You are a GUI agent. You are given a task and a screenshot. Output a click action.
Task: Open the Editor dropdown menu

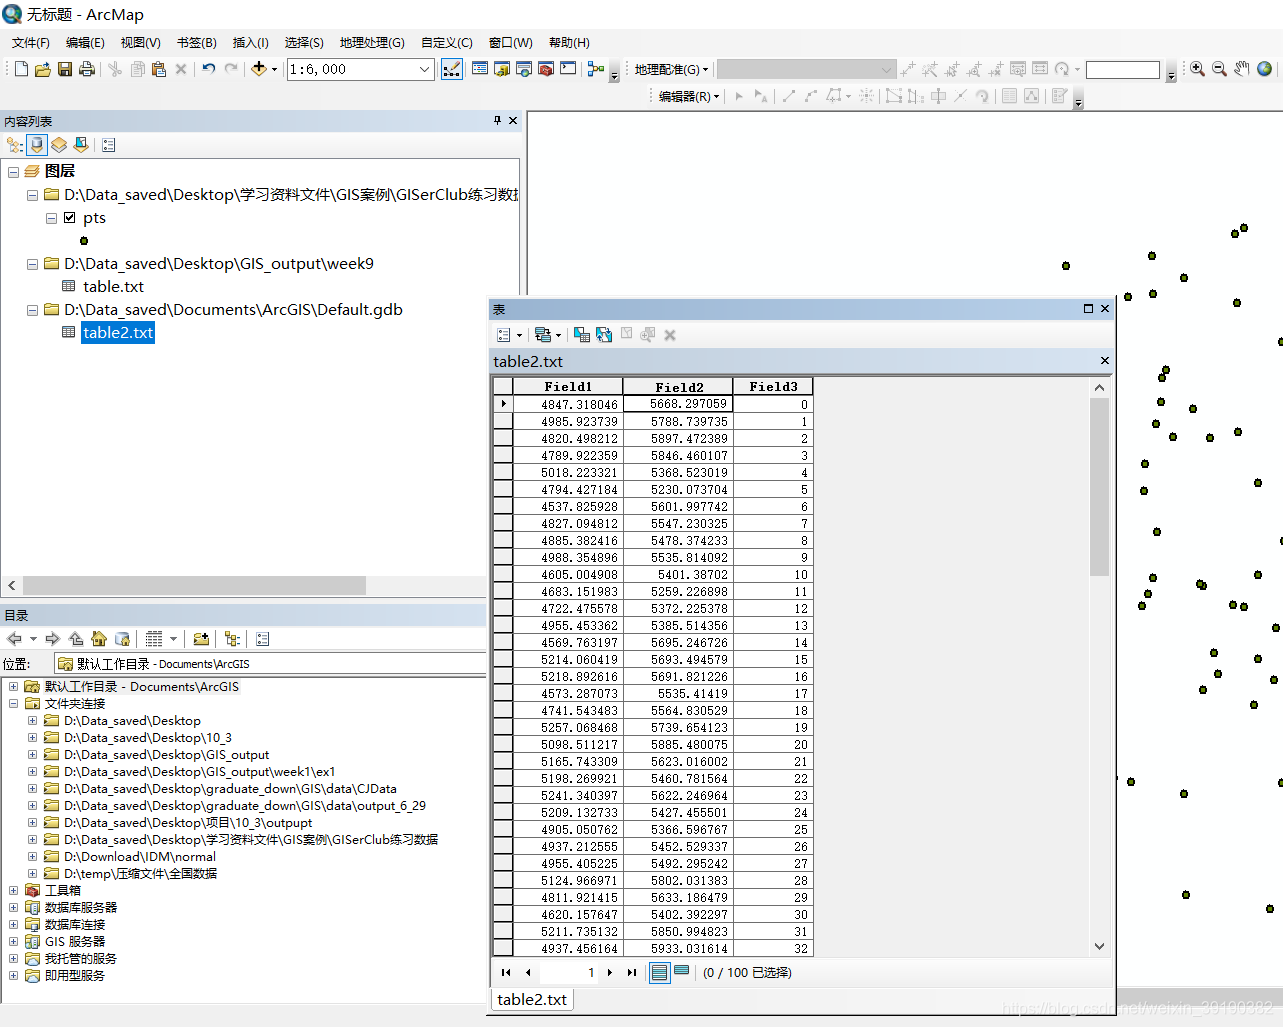pos(689,96)
